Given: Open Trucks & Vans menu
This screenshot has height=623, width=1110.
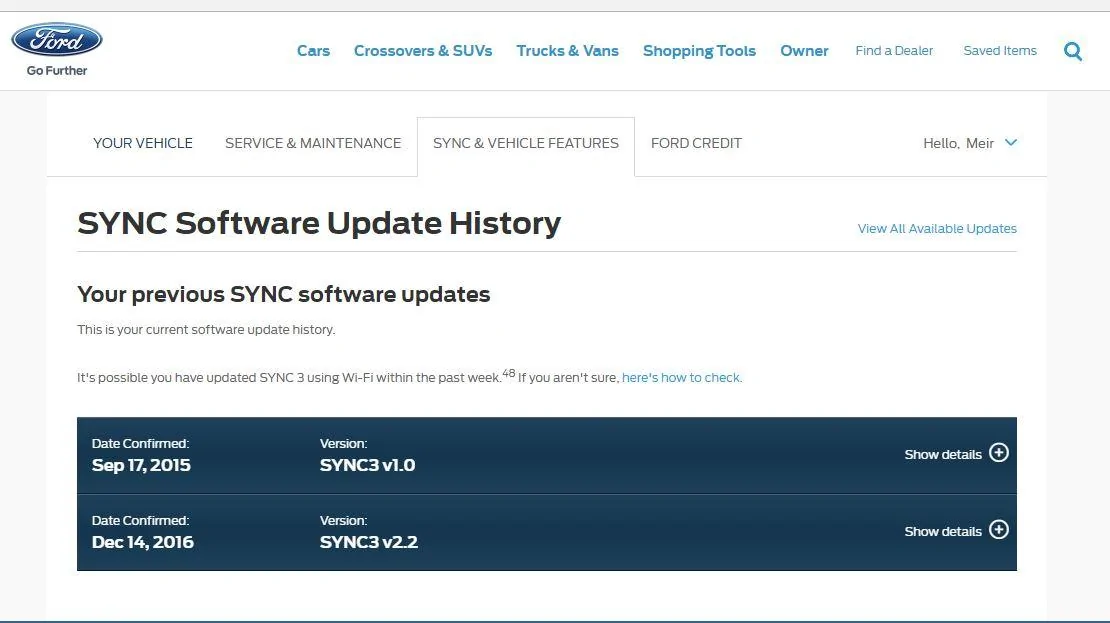Looking at the screenshot, I should tap(568, 51).
